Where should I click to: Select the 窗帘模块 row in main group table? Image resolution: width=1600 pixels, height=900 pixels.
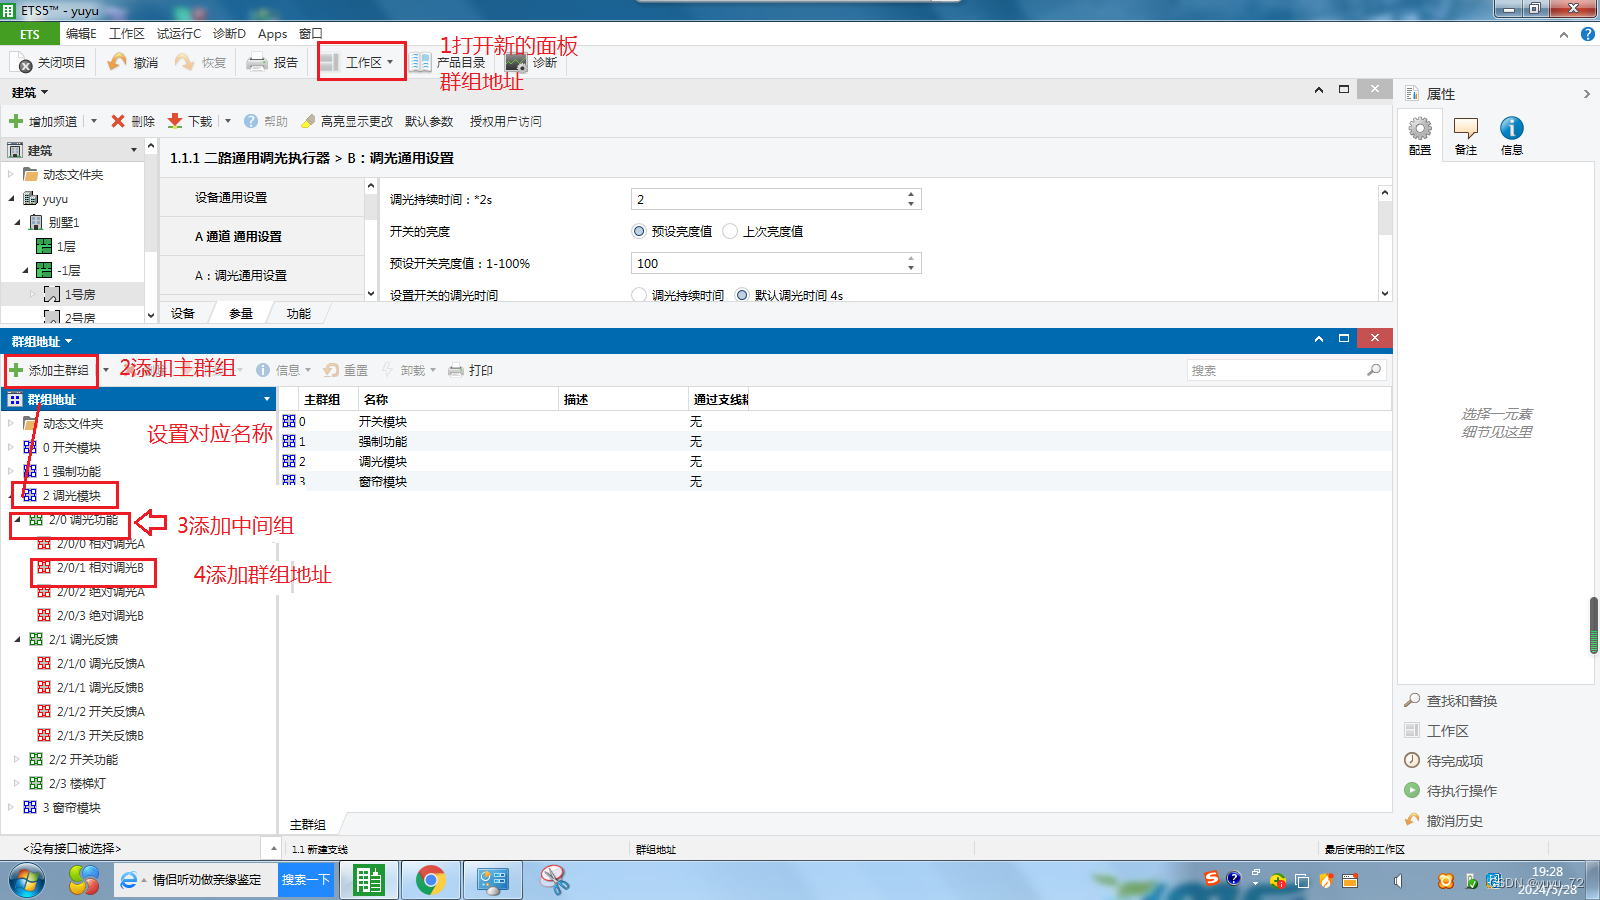(834, 481)
